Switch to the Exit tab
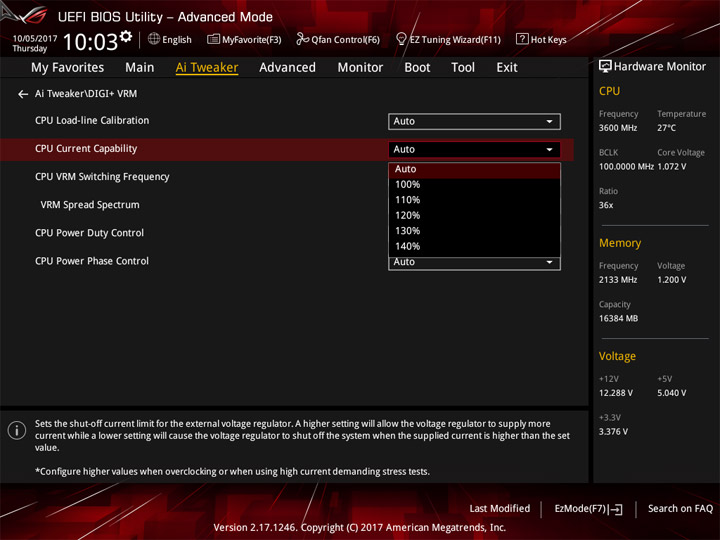 (x=507, y=68)
